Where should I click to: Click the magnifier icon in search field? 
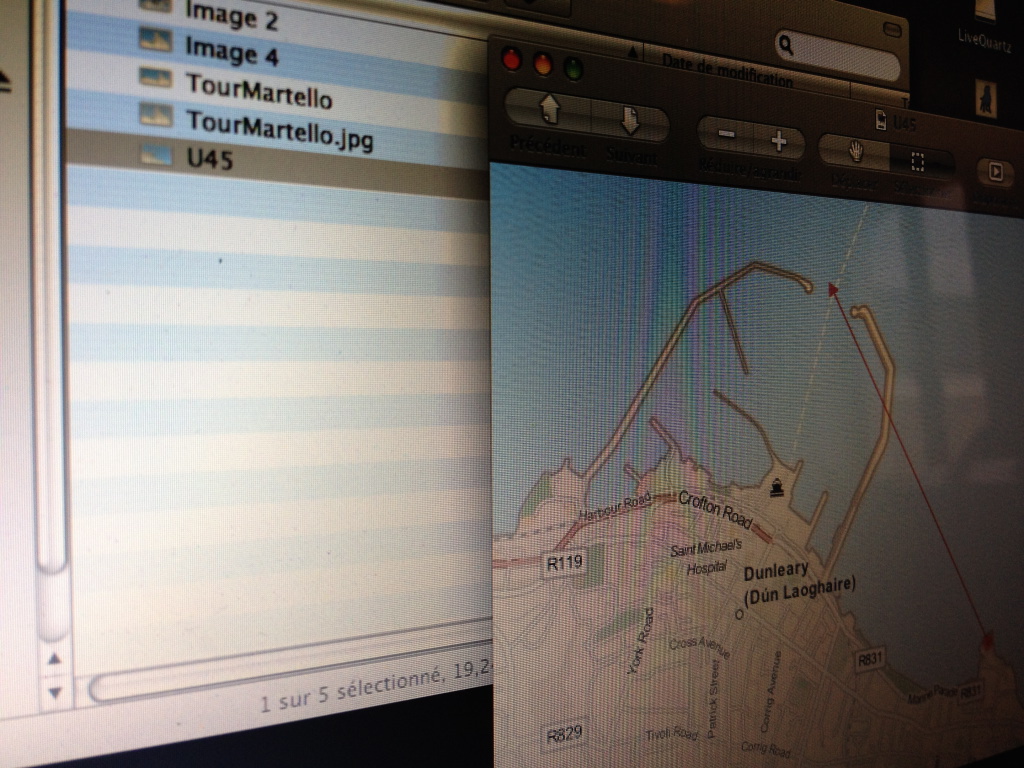click(x=786, y=45)
